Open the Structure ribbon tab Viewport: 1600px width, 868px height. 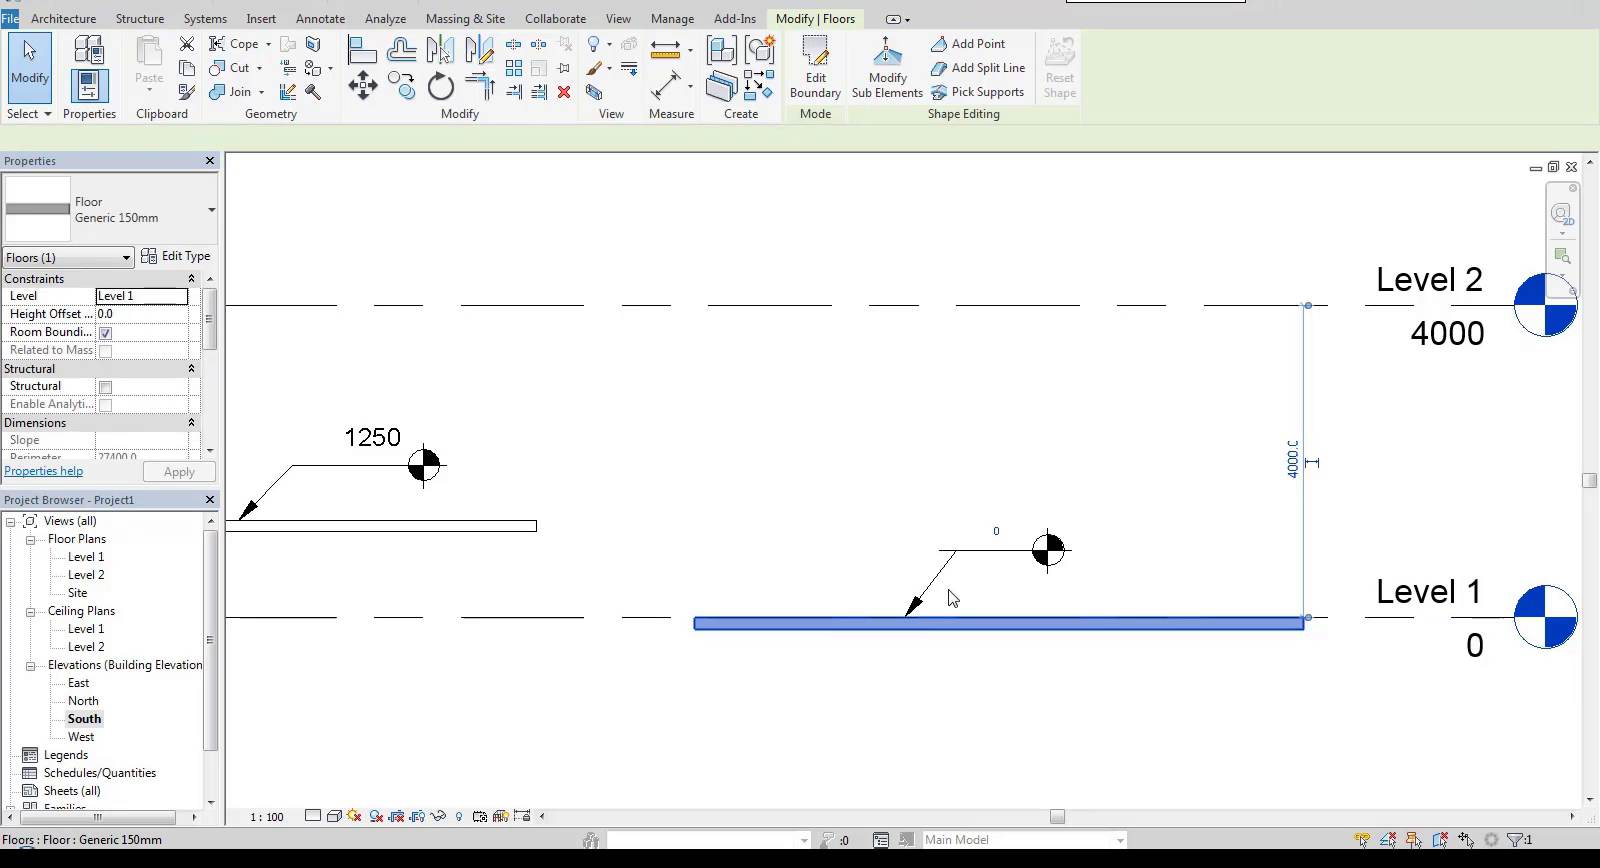[140, 19]
